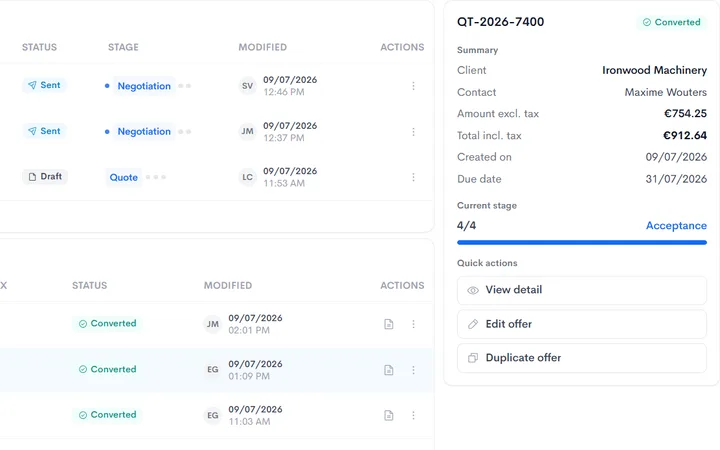720x450 pixels.
Task: Click JM avatar in 12:37 PM row
Action: point(248,132)
